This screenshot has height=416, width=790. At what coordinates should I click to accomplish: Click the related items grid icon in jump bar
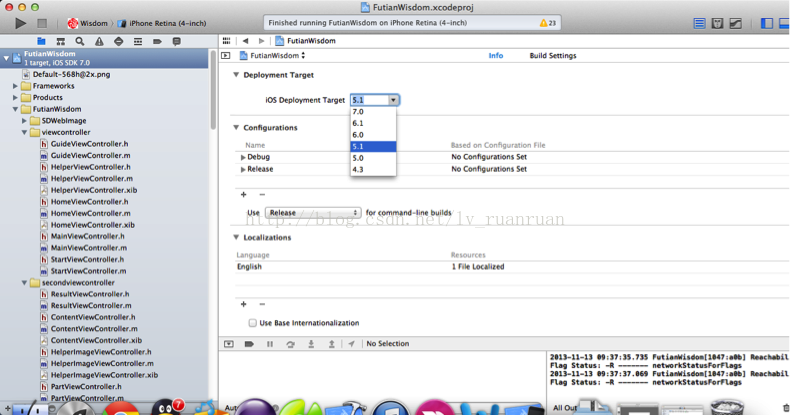pos(226,41)
